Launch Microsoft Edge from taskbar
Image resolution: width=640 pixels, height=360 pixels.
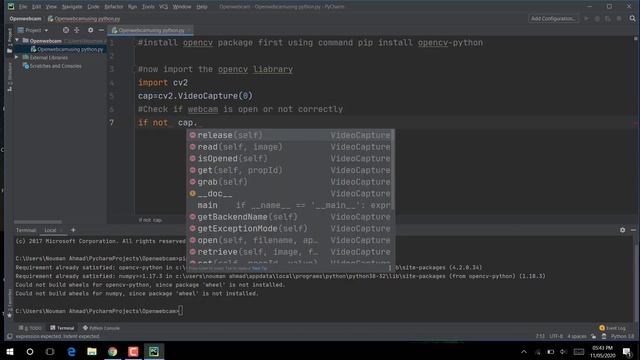pyautogui.click(x=71, y=351)
